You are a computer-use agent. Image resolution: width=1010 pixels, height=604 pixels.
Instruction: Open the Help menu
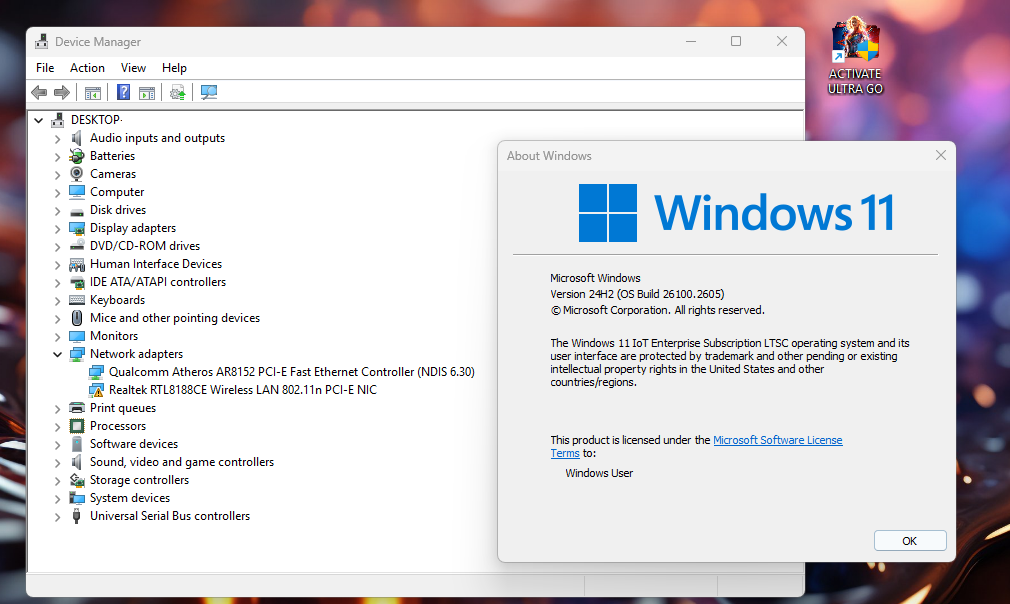coord(174,68)
